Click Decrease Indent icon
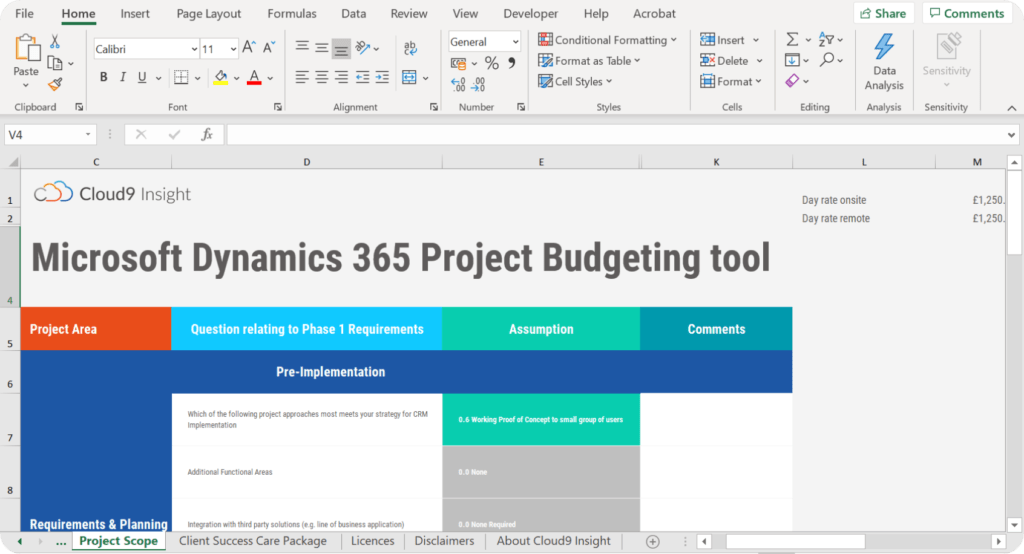This screenshot has height=554, width=1024. 362,78
